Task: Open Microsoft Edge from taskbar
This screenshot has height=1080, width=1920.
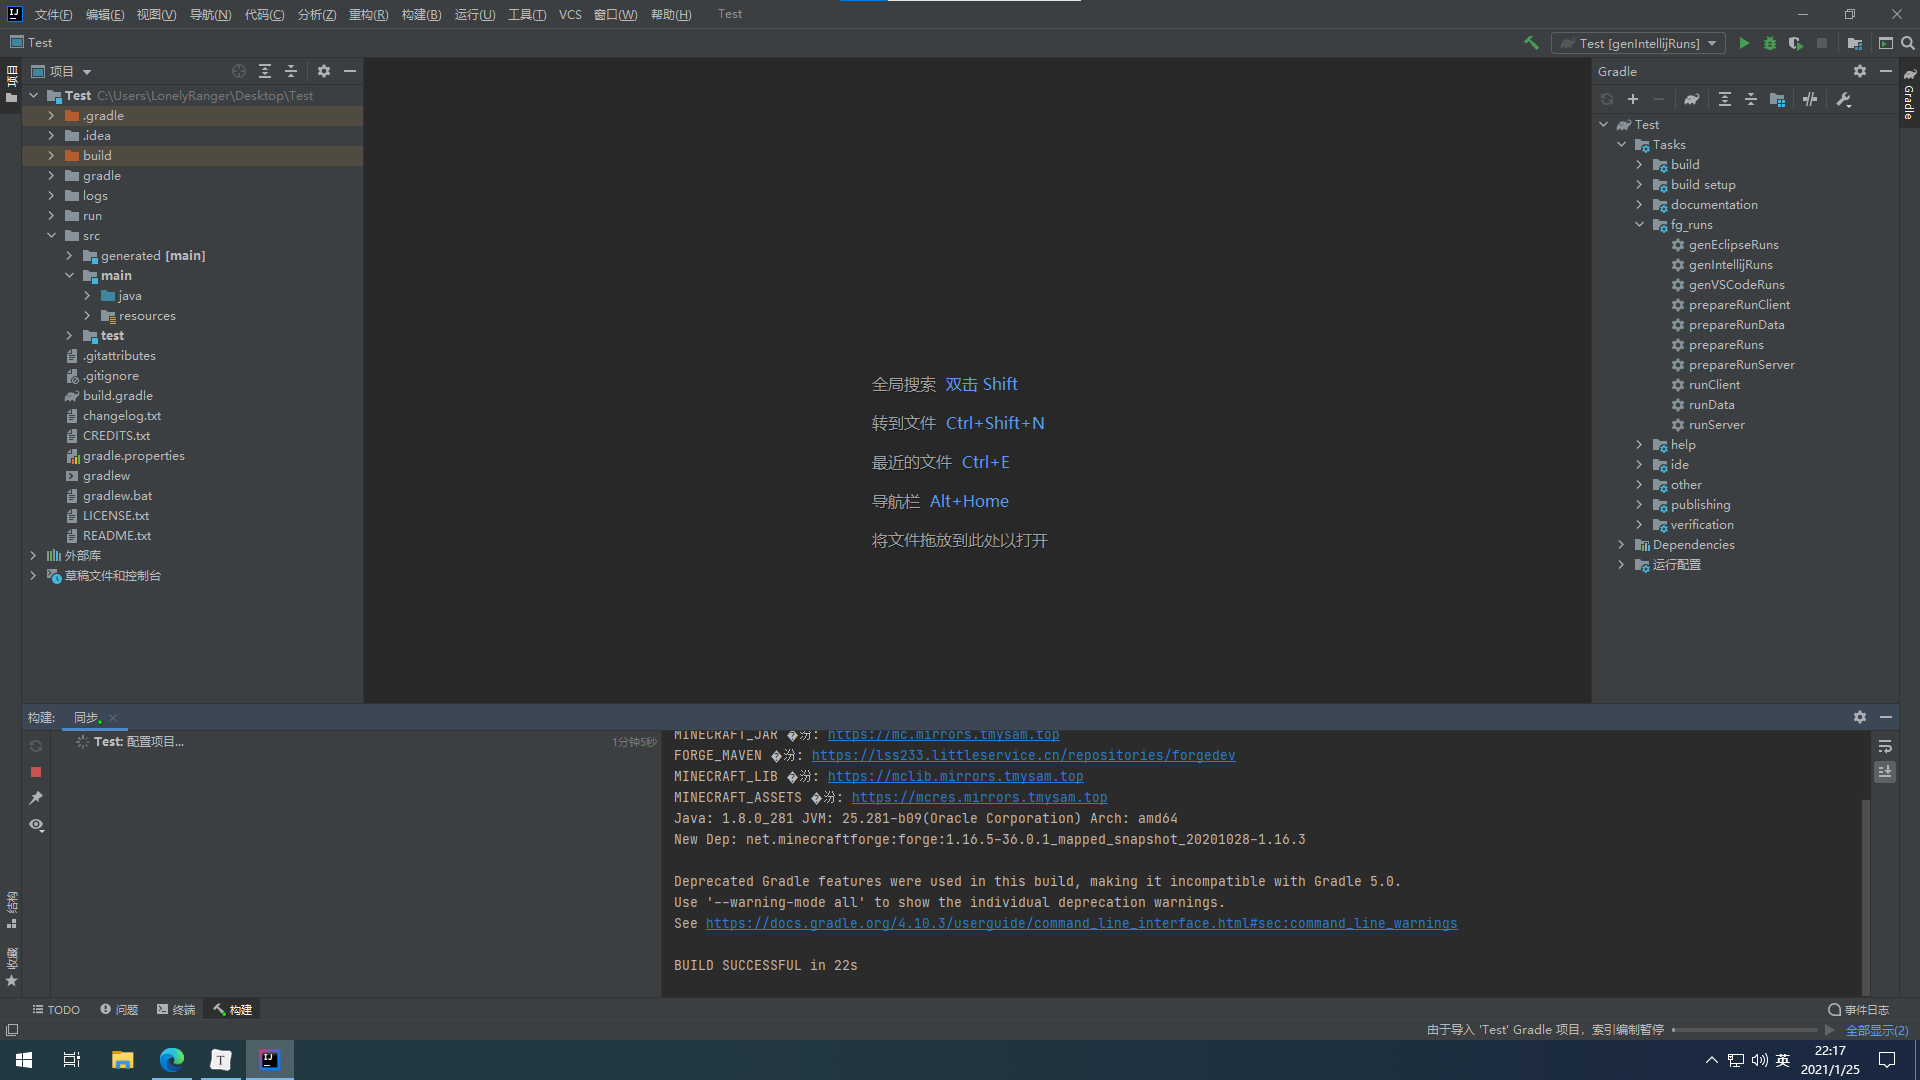Action: (172, 1059)
